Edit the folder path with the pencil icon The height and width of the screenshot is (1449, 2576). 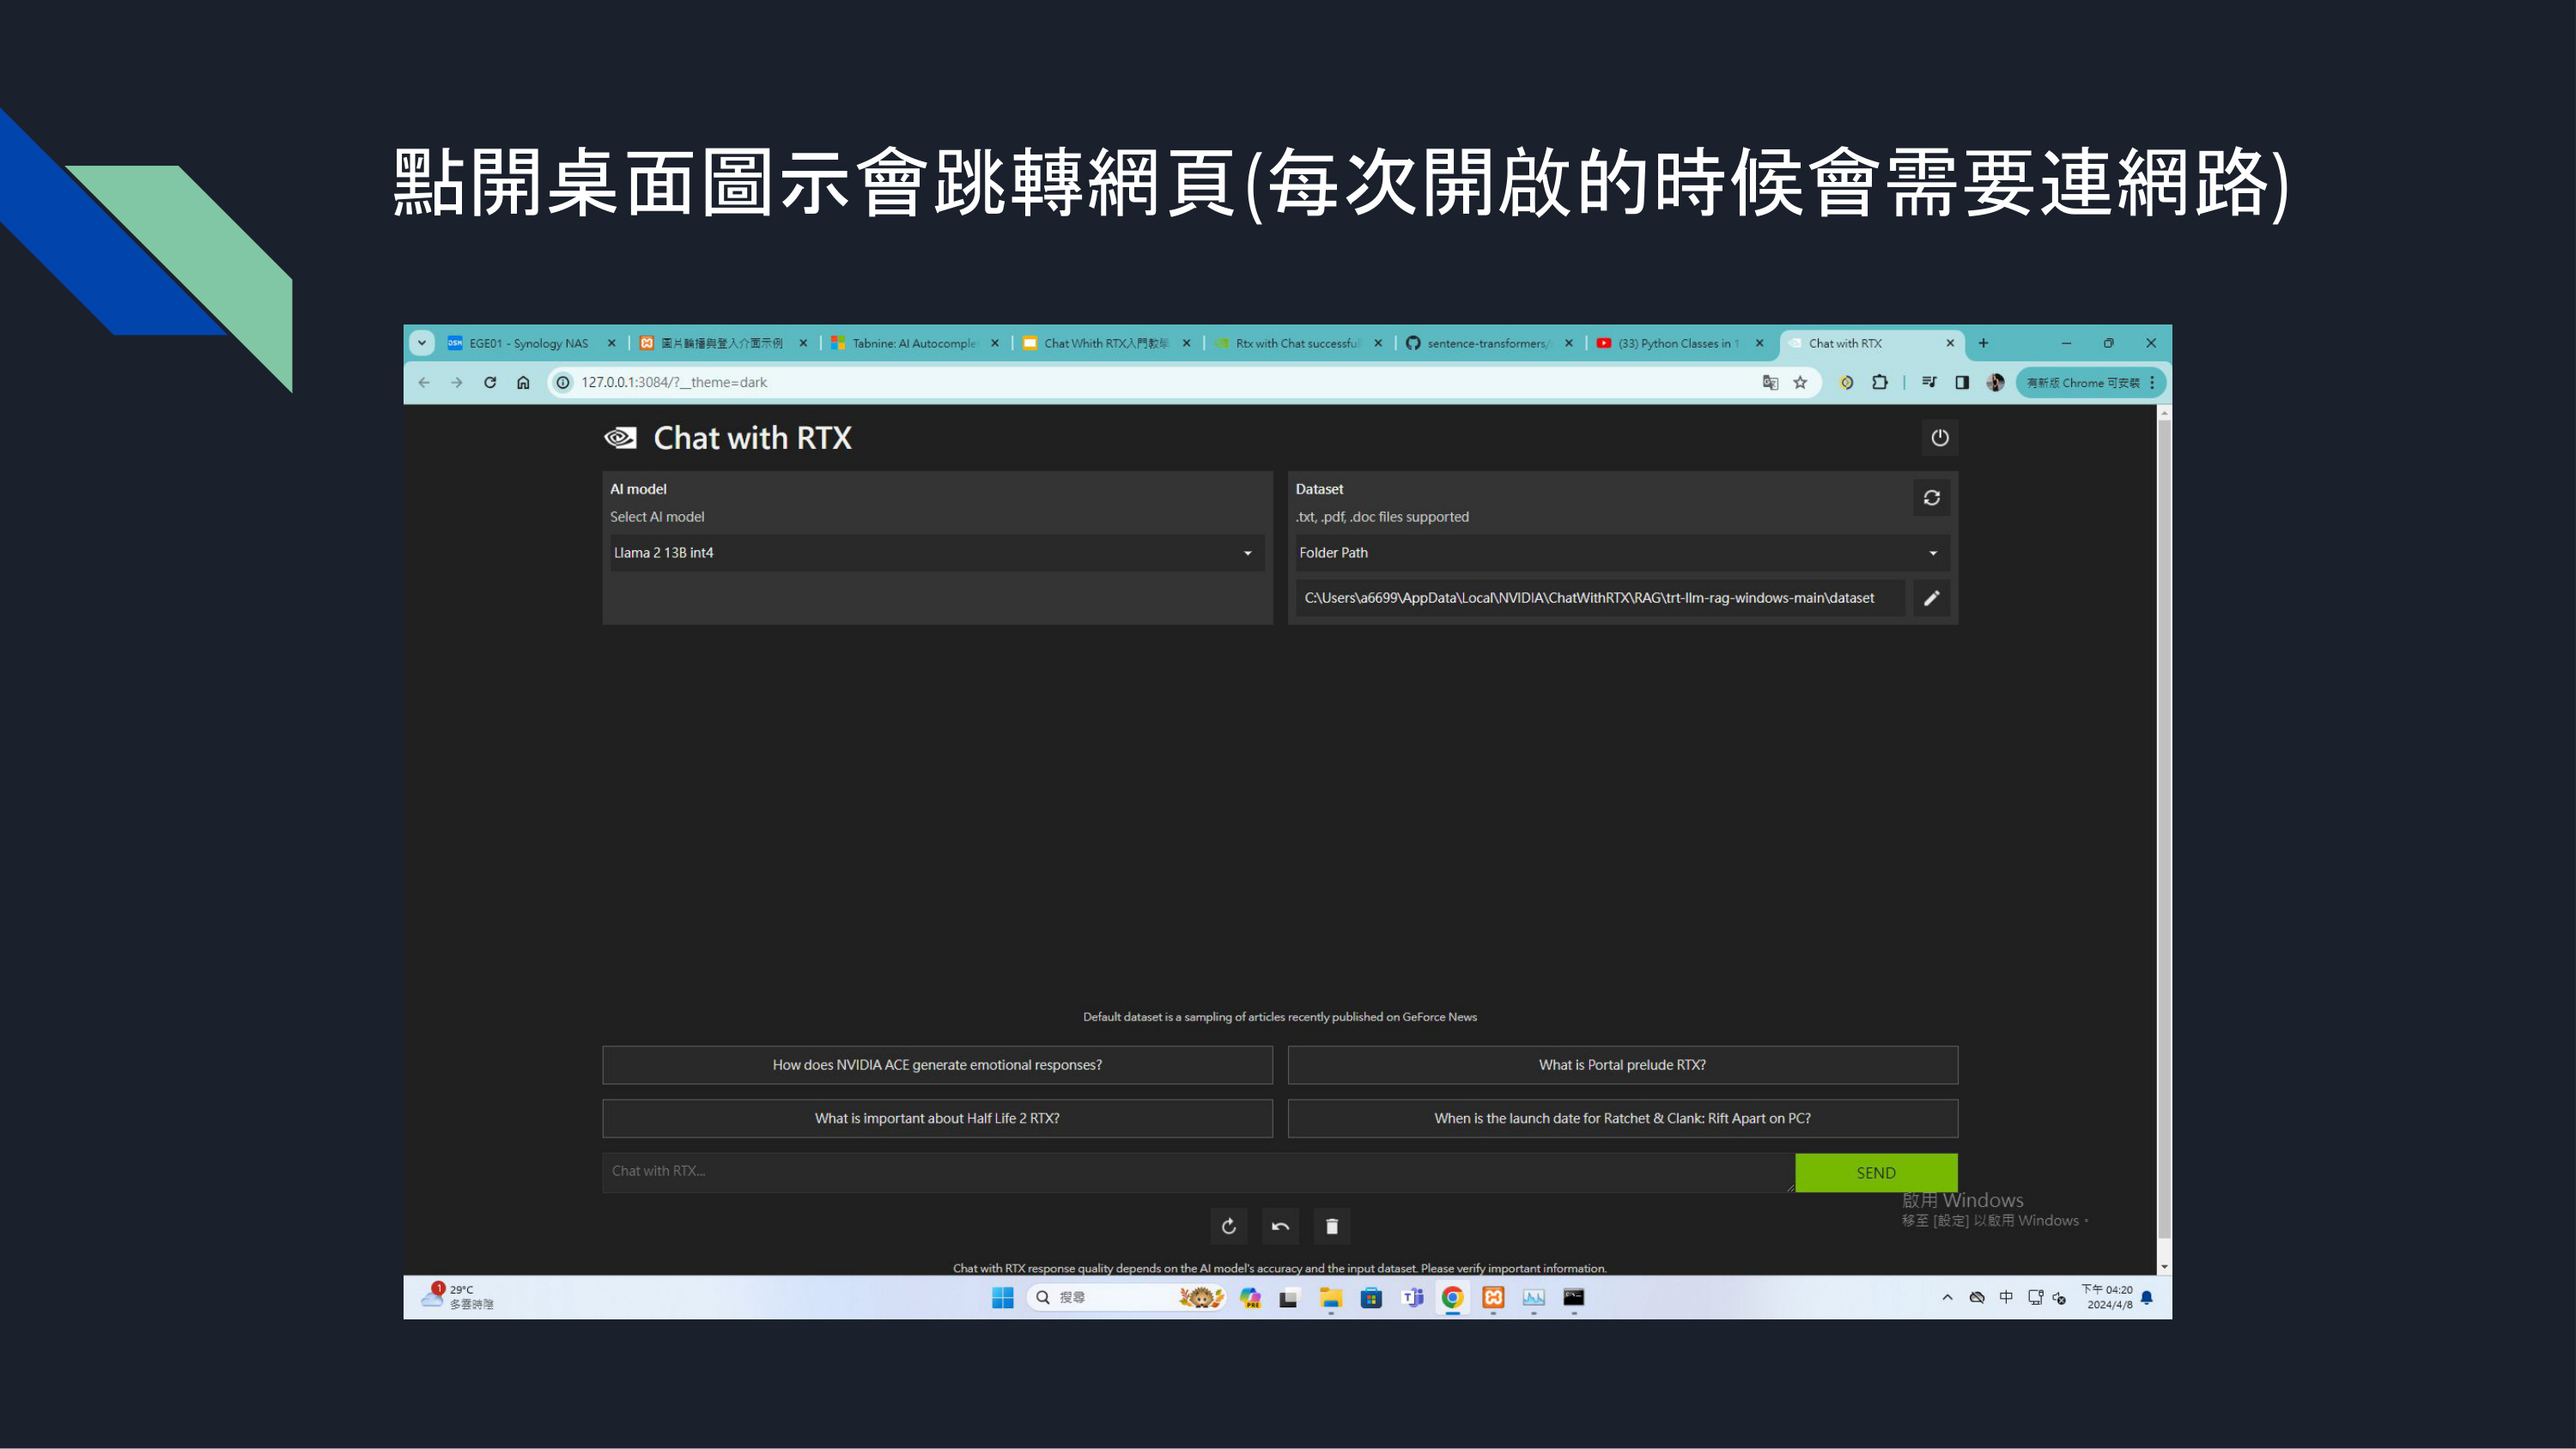[1931, 598]
